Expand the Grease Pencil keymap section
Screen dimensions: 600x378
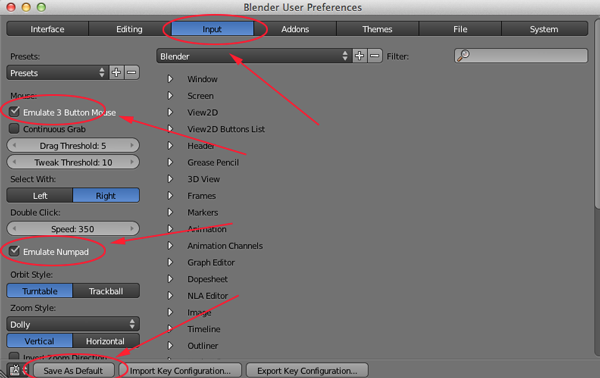(170, 162)
